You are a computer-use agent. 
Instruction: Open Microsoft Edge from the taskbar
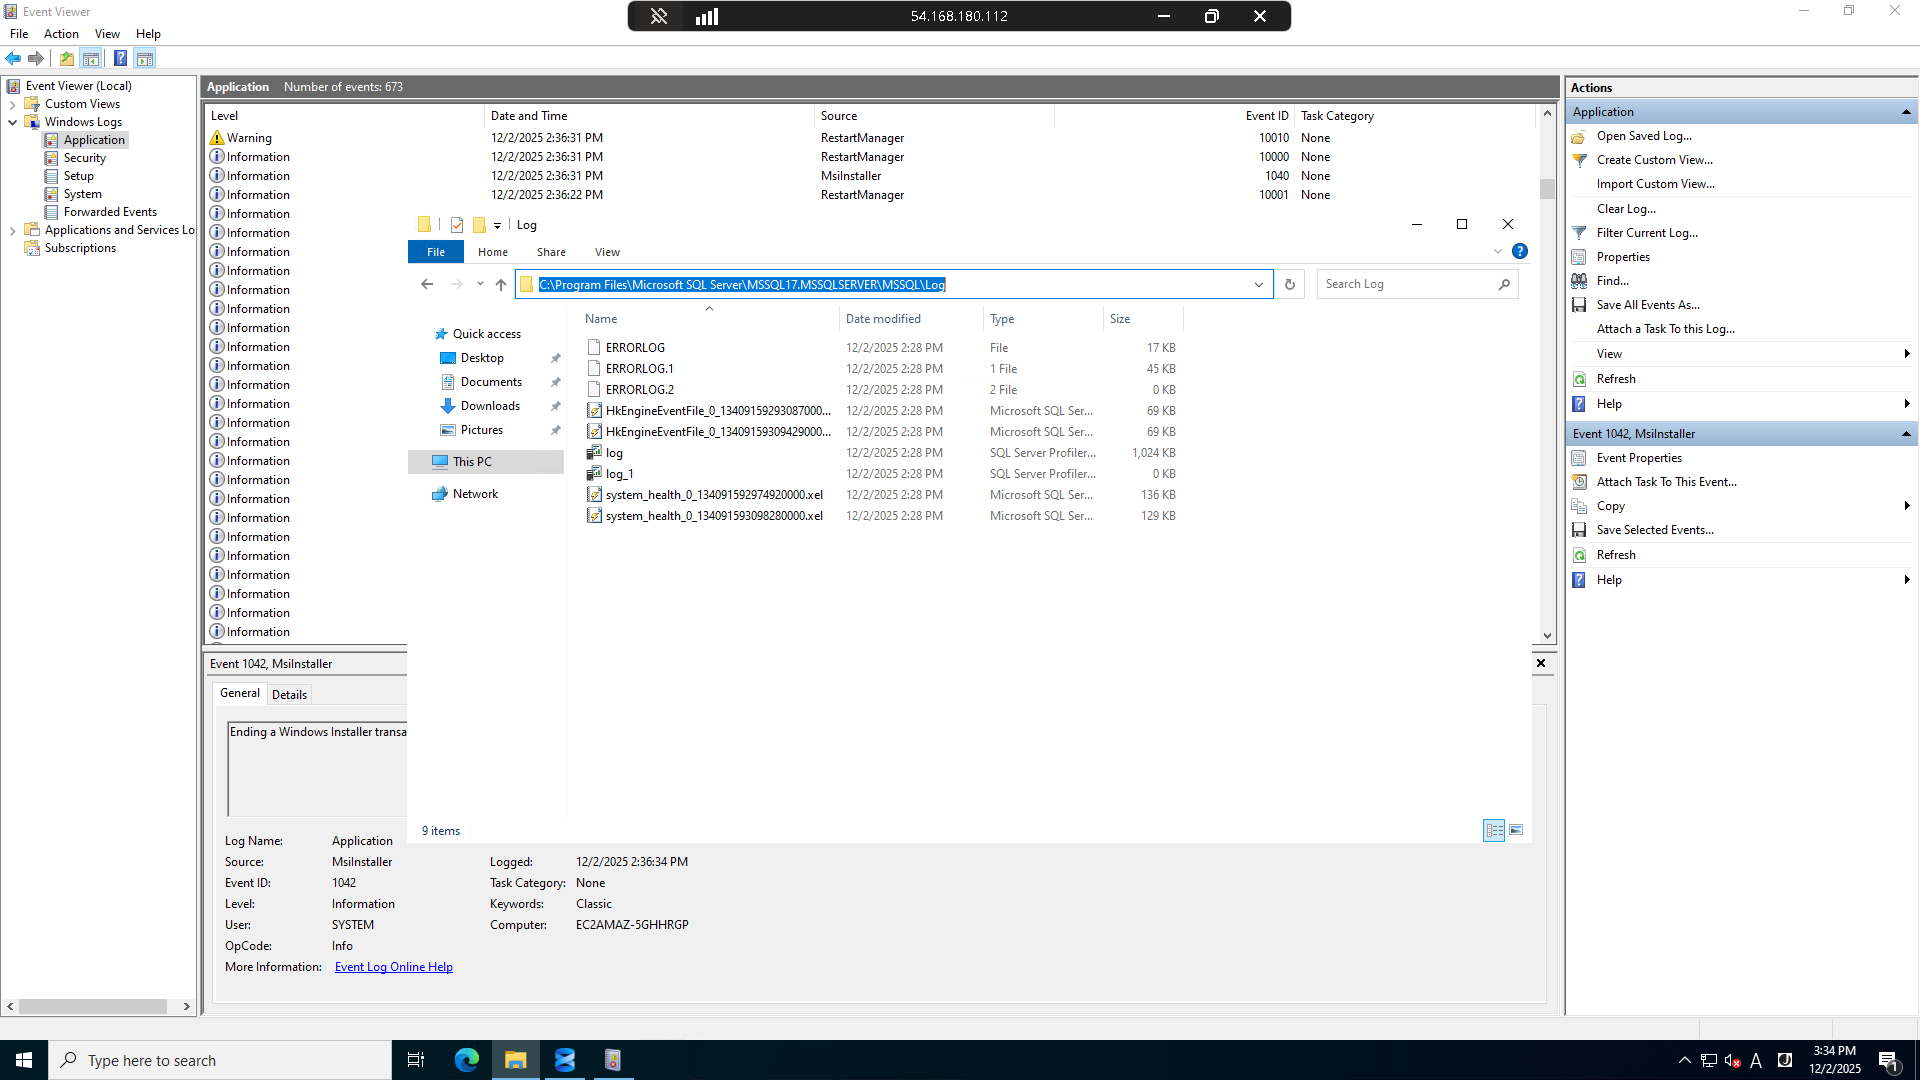(x=467, y=1060)
